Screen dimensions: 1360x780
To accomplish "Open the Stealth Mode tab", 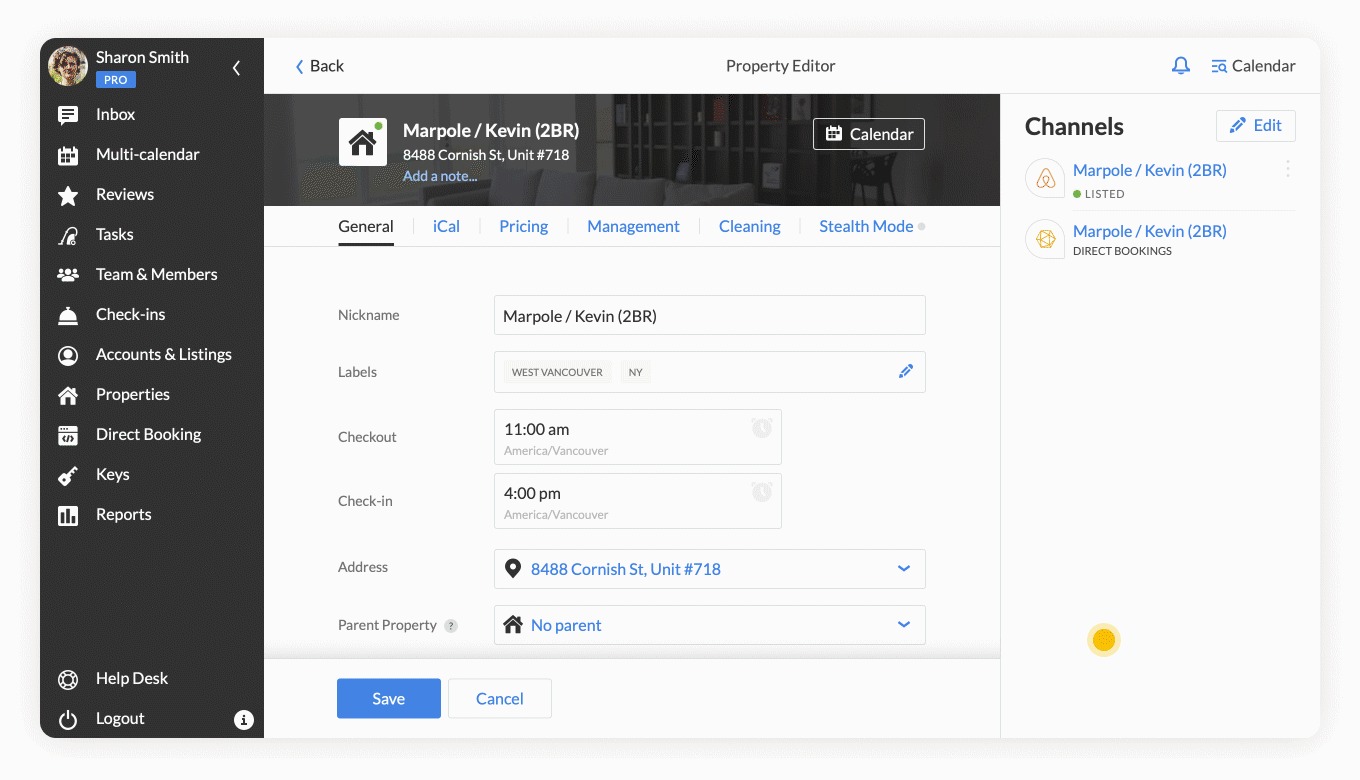I will (866, 226).
